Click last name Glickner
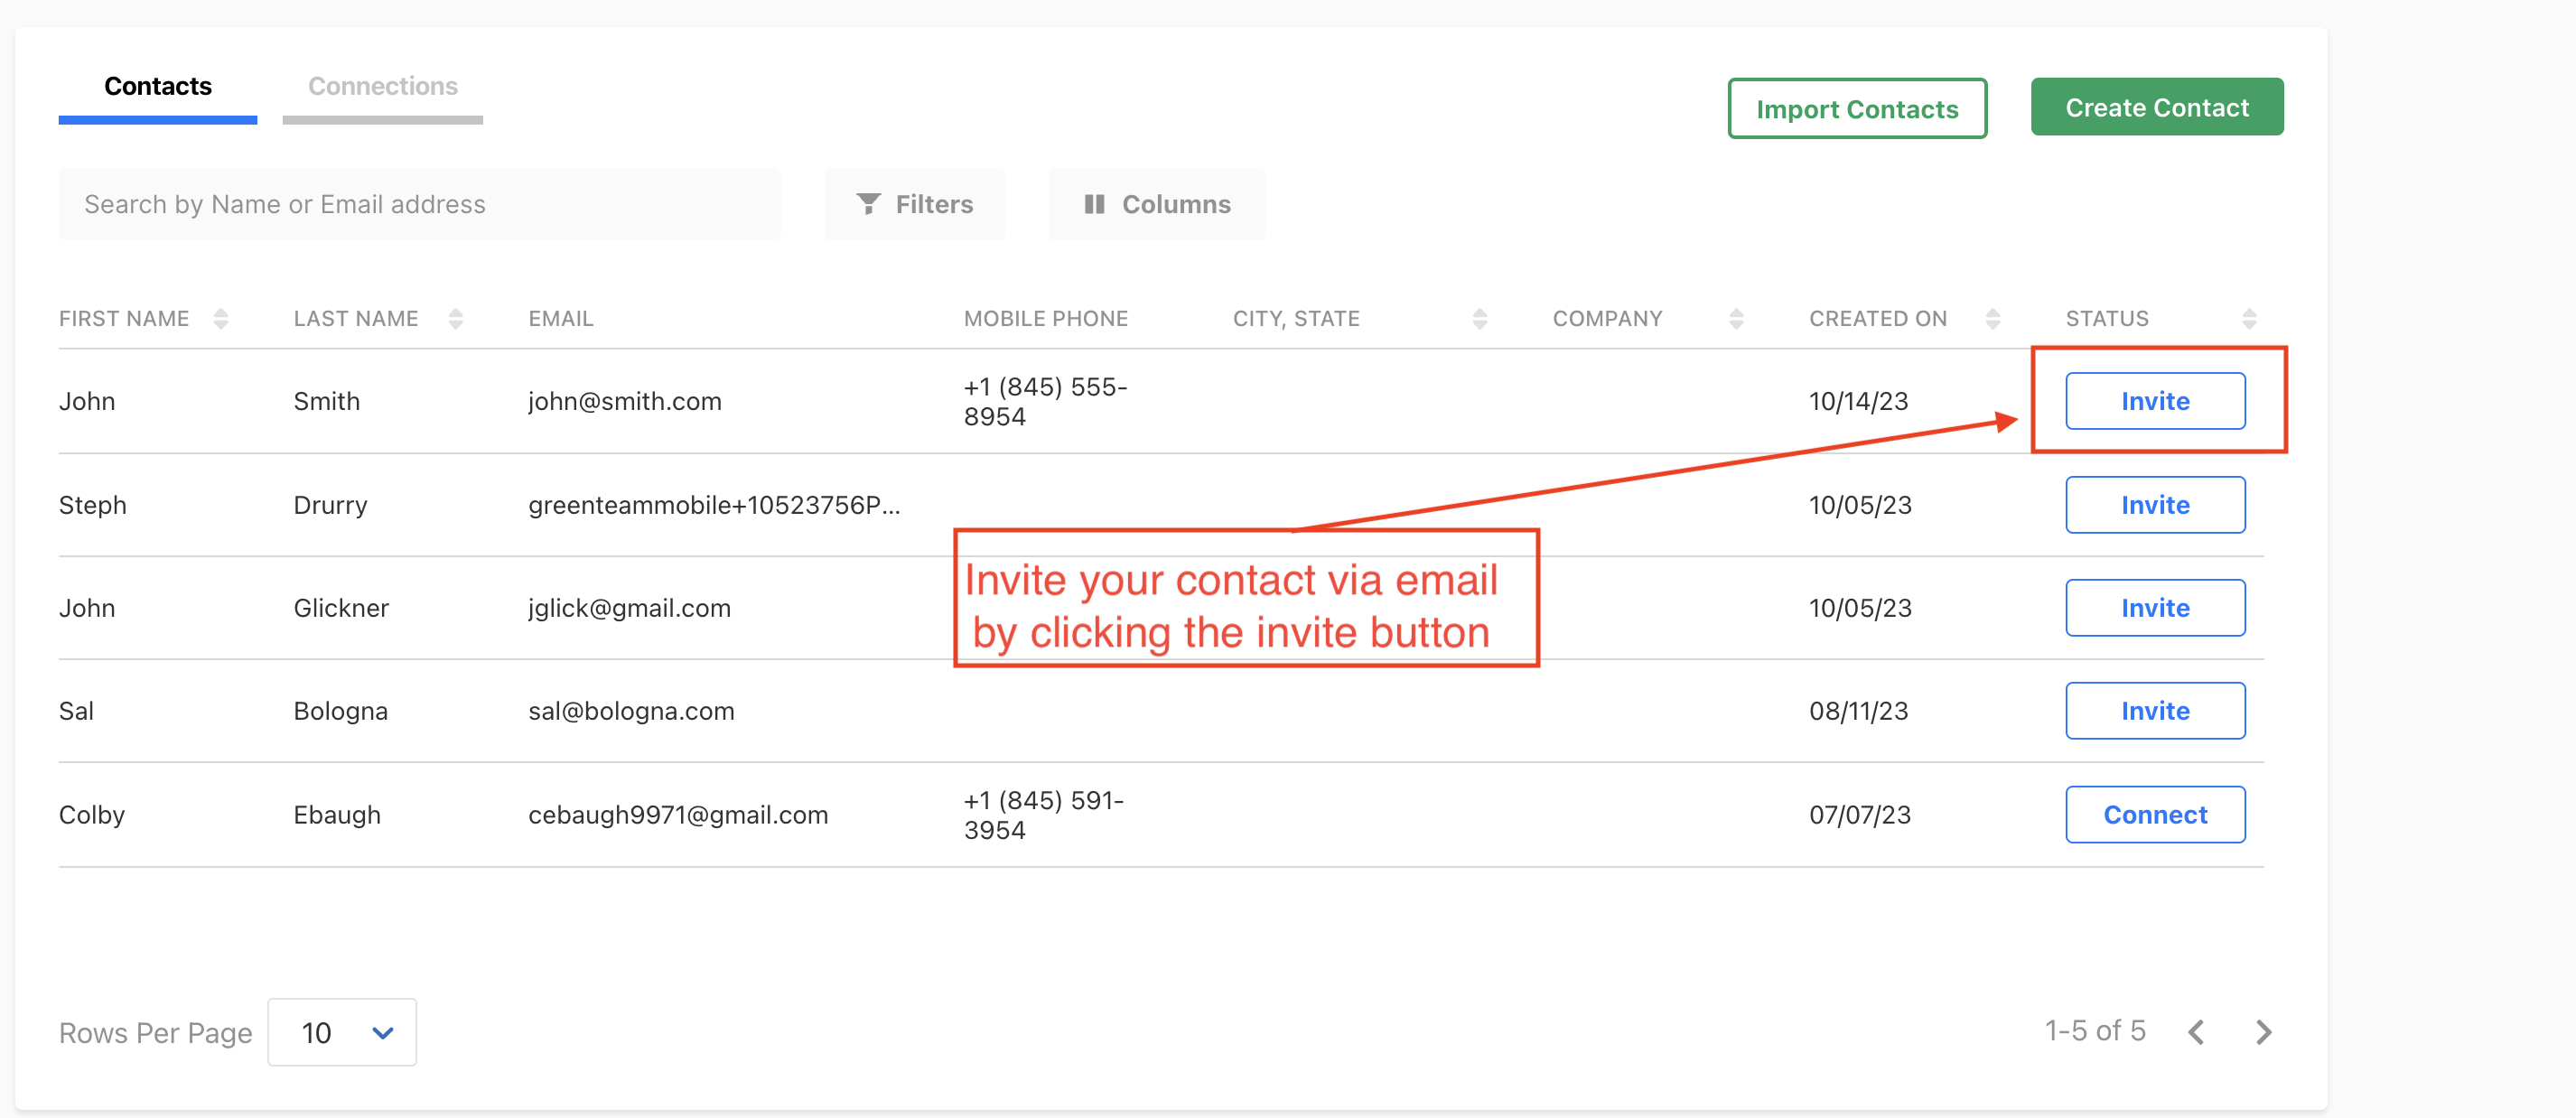Image resolution: width=2576 pixels, height=1118 pixels. (341, 608)
